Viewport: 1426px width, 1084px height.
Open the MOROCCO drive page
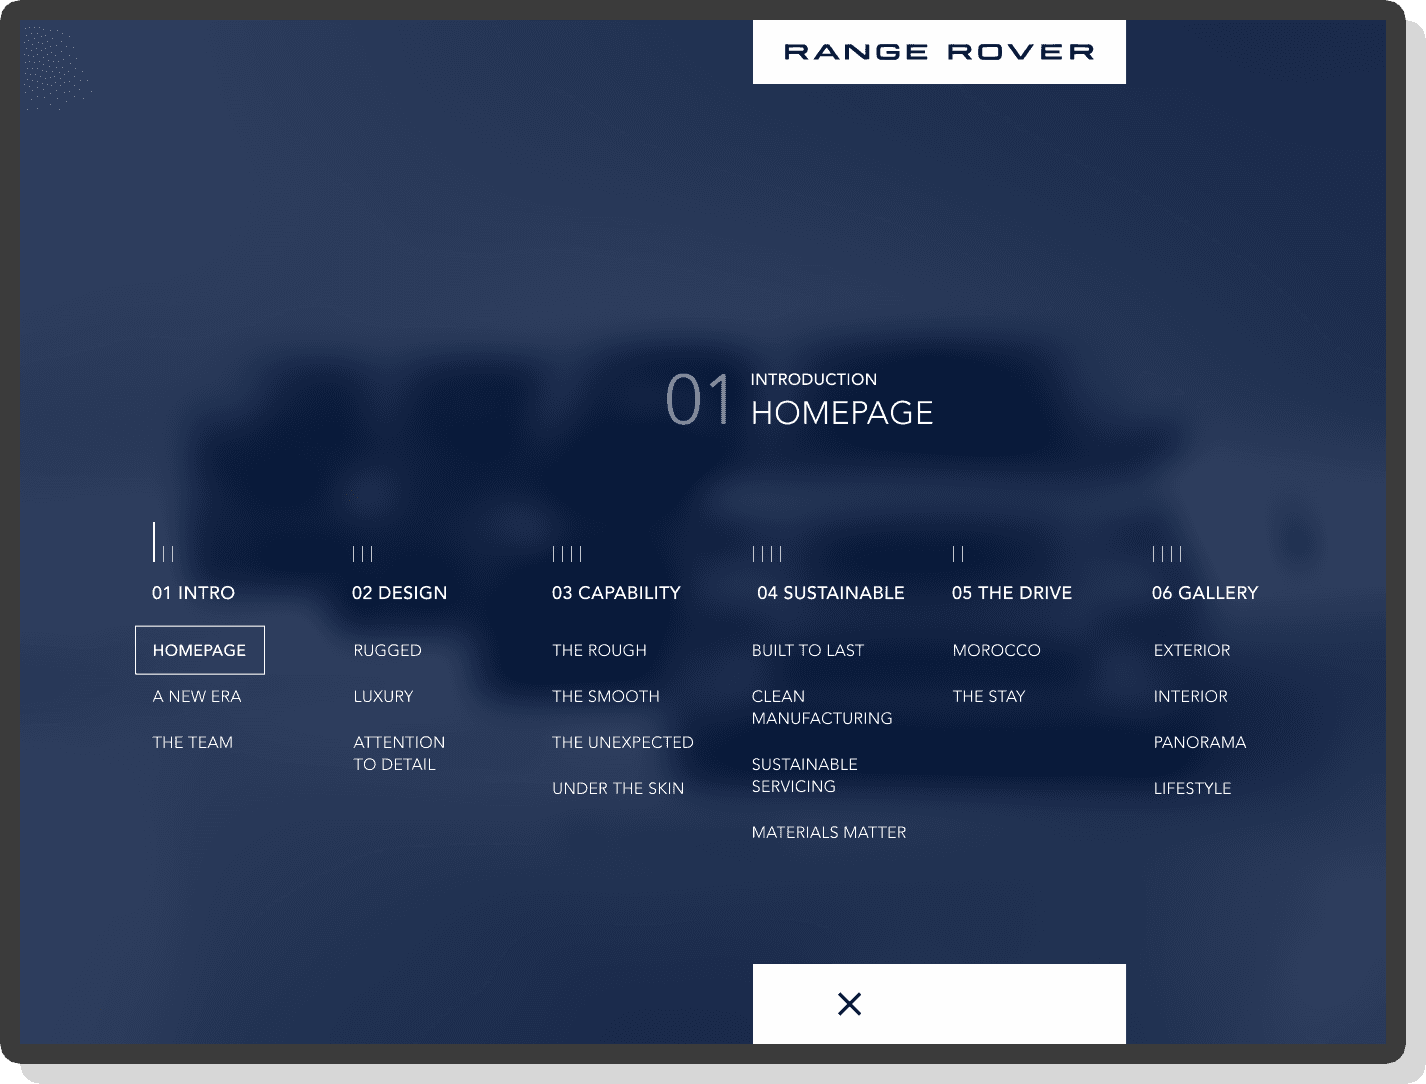coord(997,650)
